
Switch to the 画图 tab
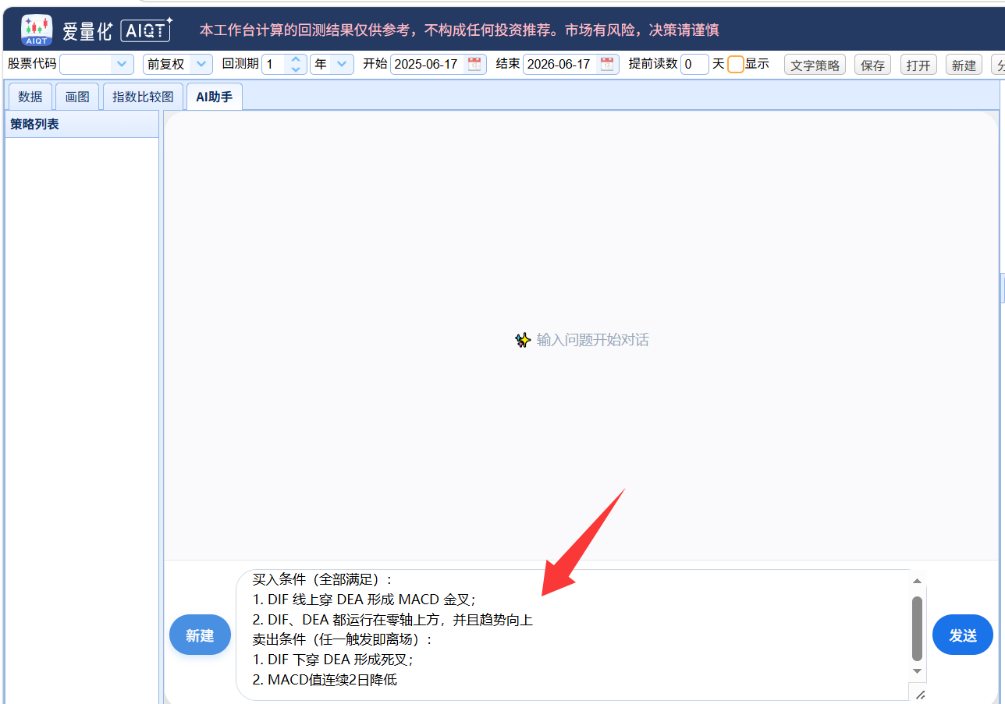coord(77,97)
